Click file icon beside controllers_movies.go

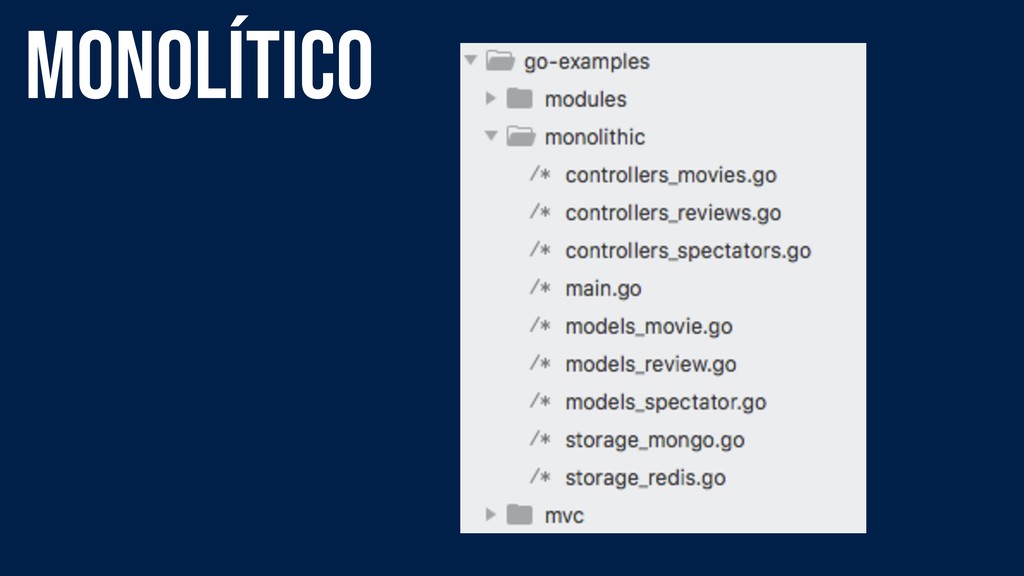(x=540, y=174)
